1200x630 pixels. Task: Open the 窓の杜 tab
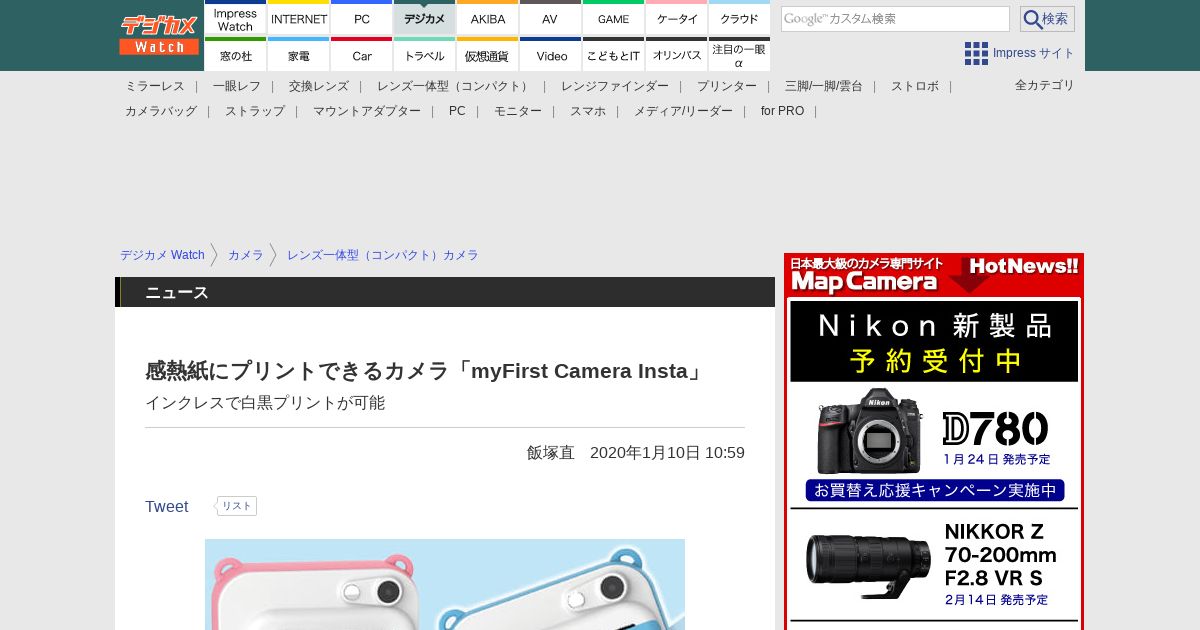[235, 54]
